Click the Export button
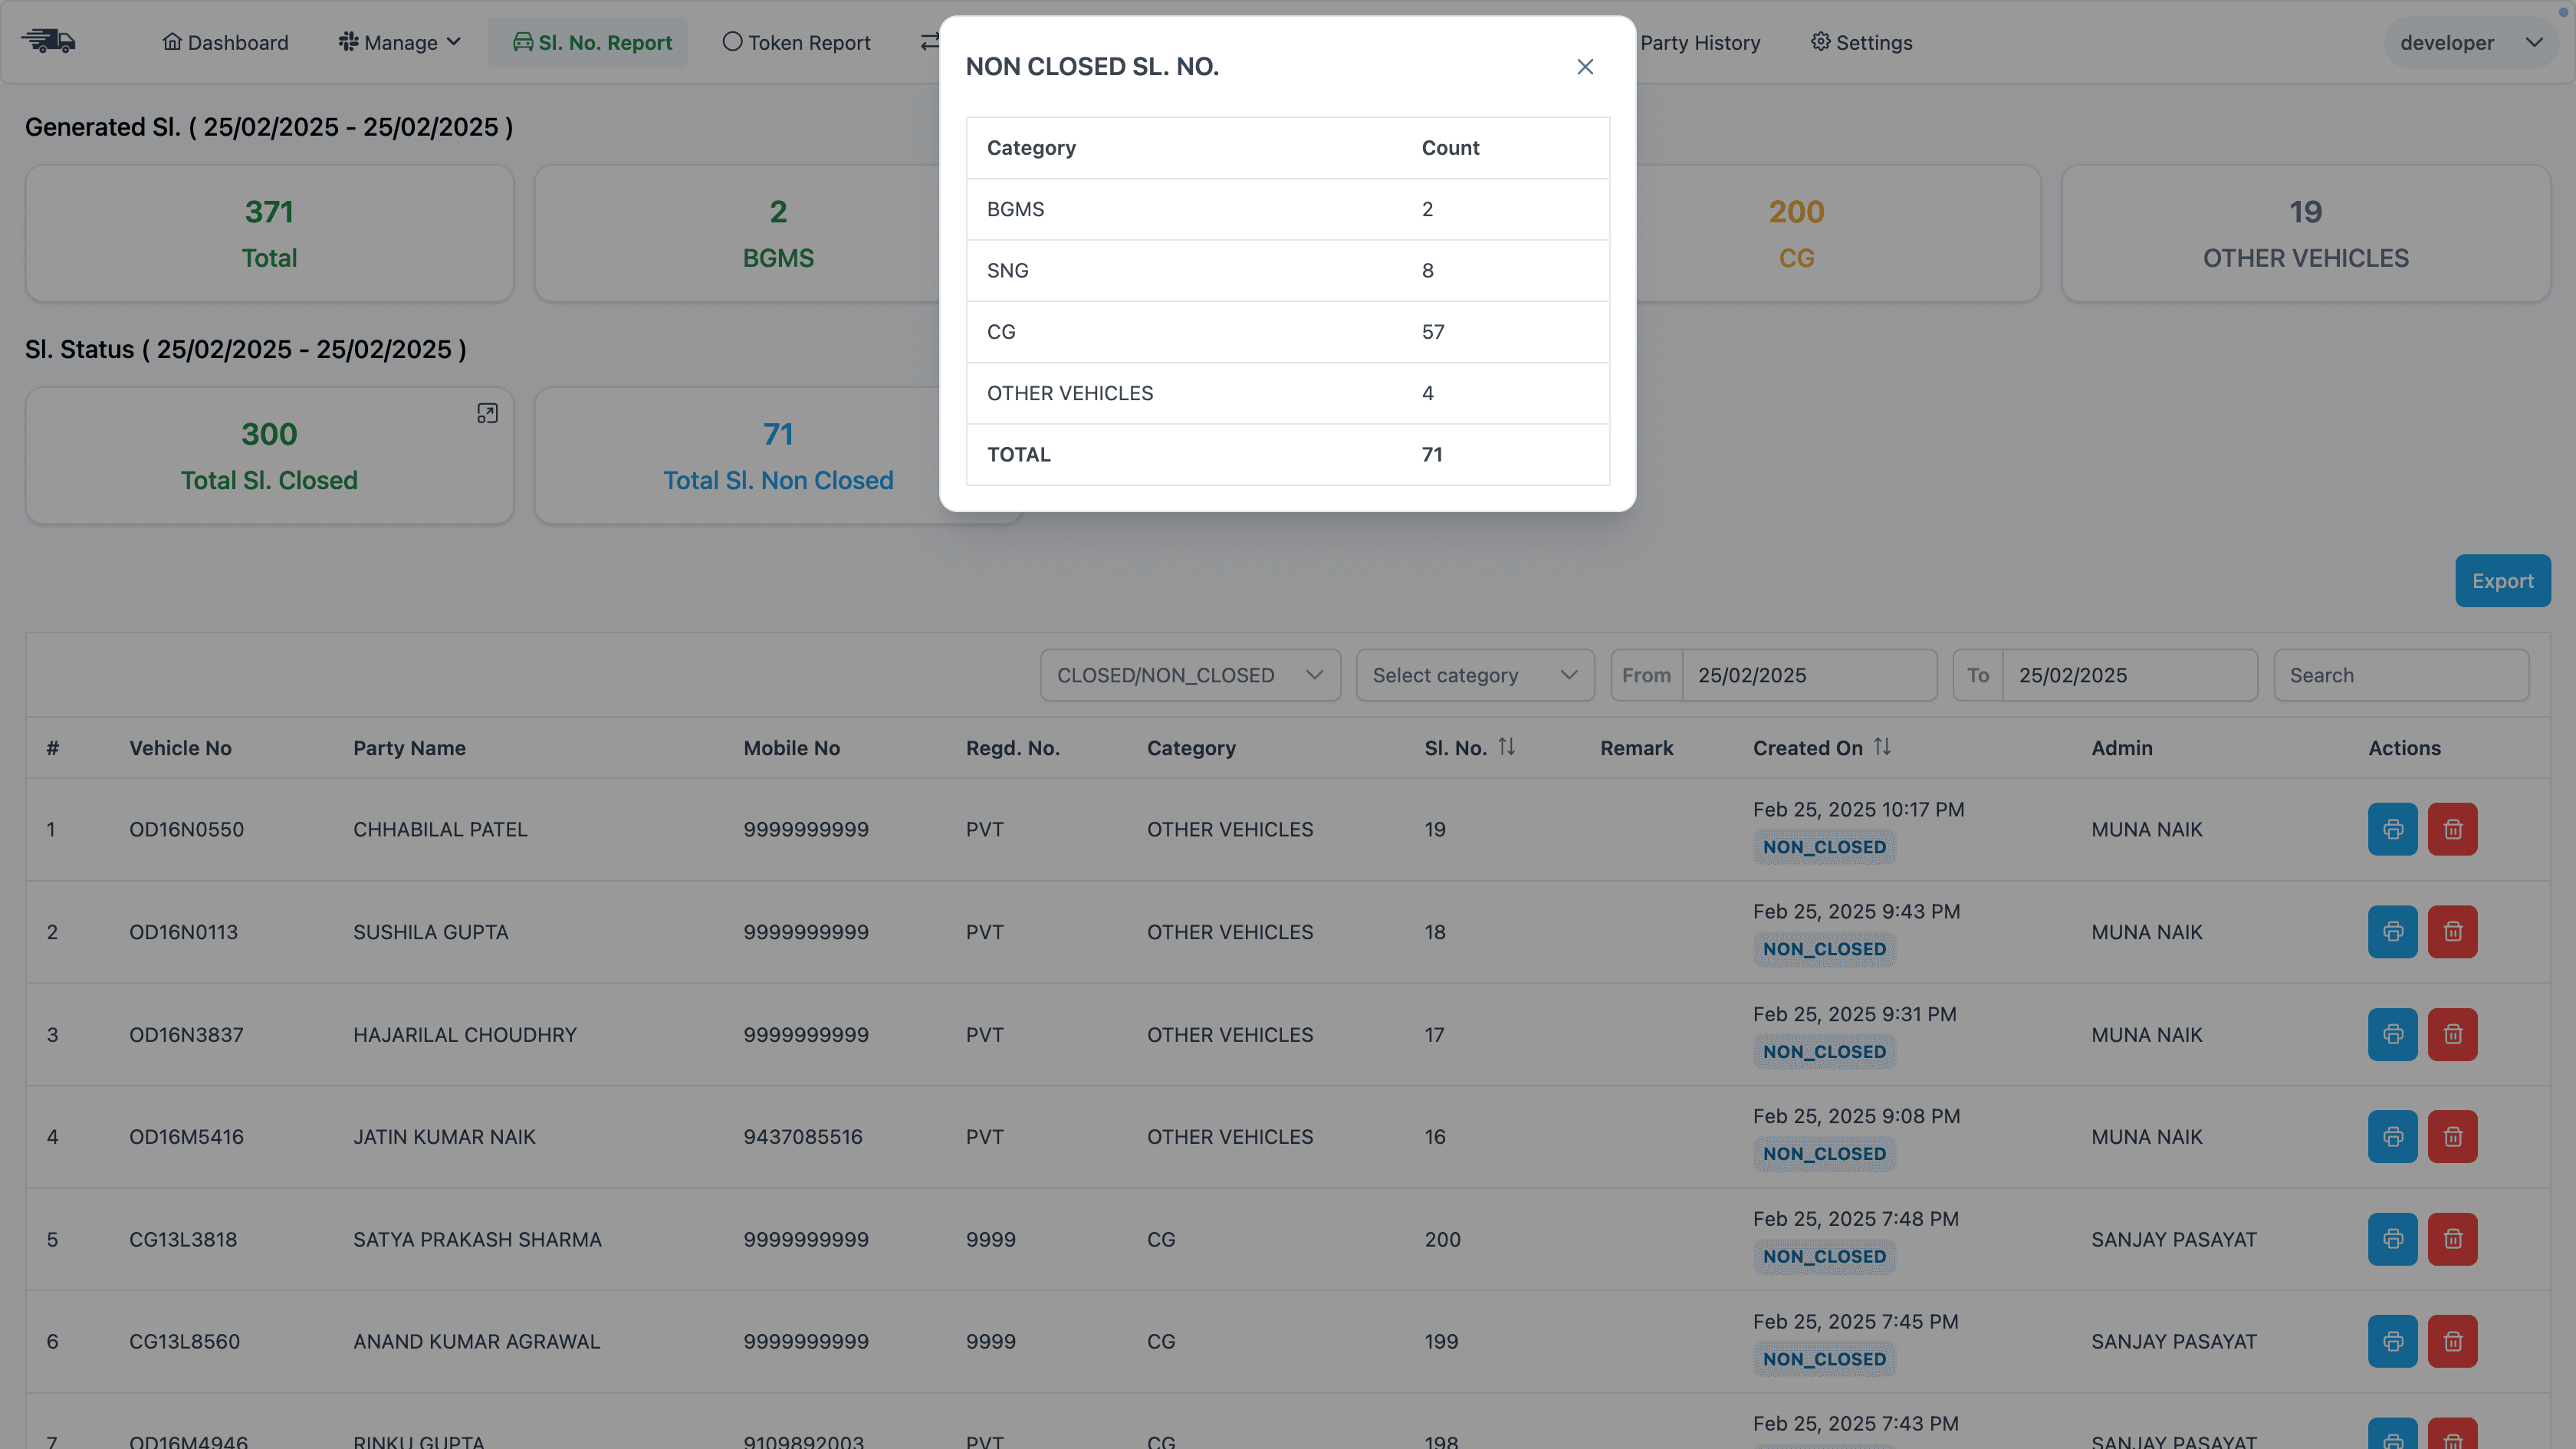The width and height of the screenshot is (2576, 1449). point(2502,580)
